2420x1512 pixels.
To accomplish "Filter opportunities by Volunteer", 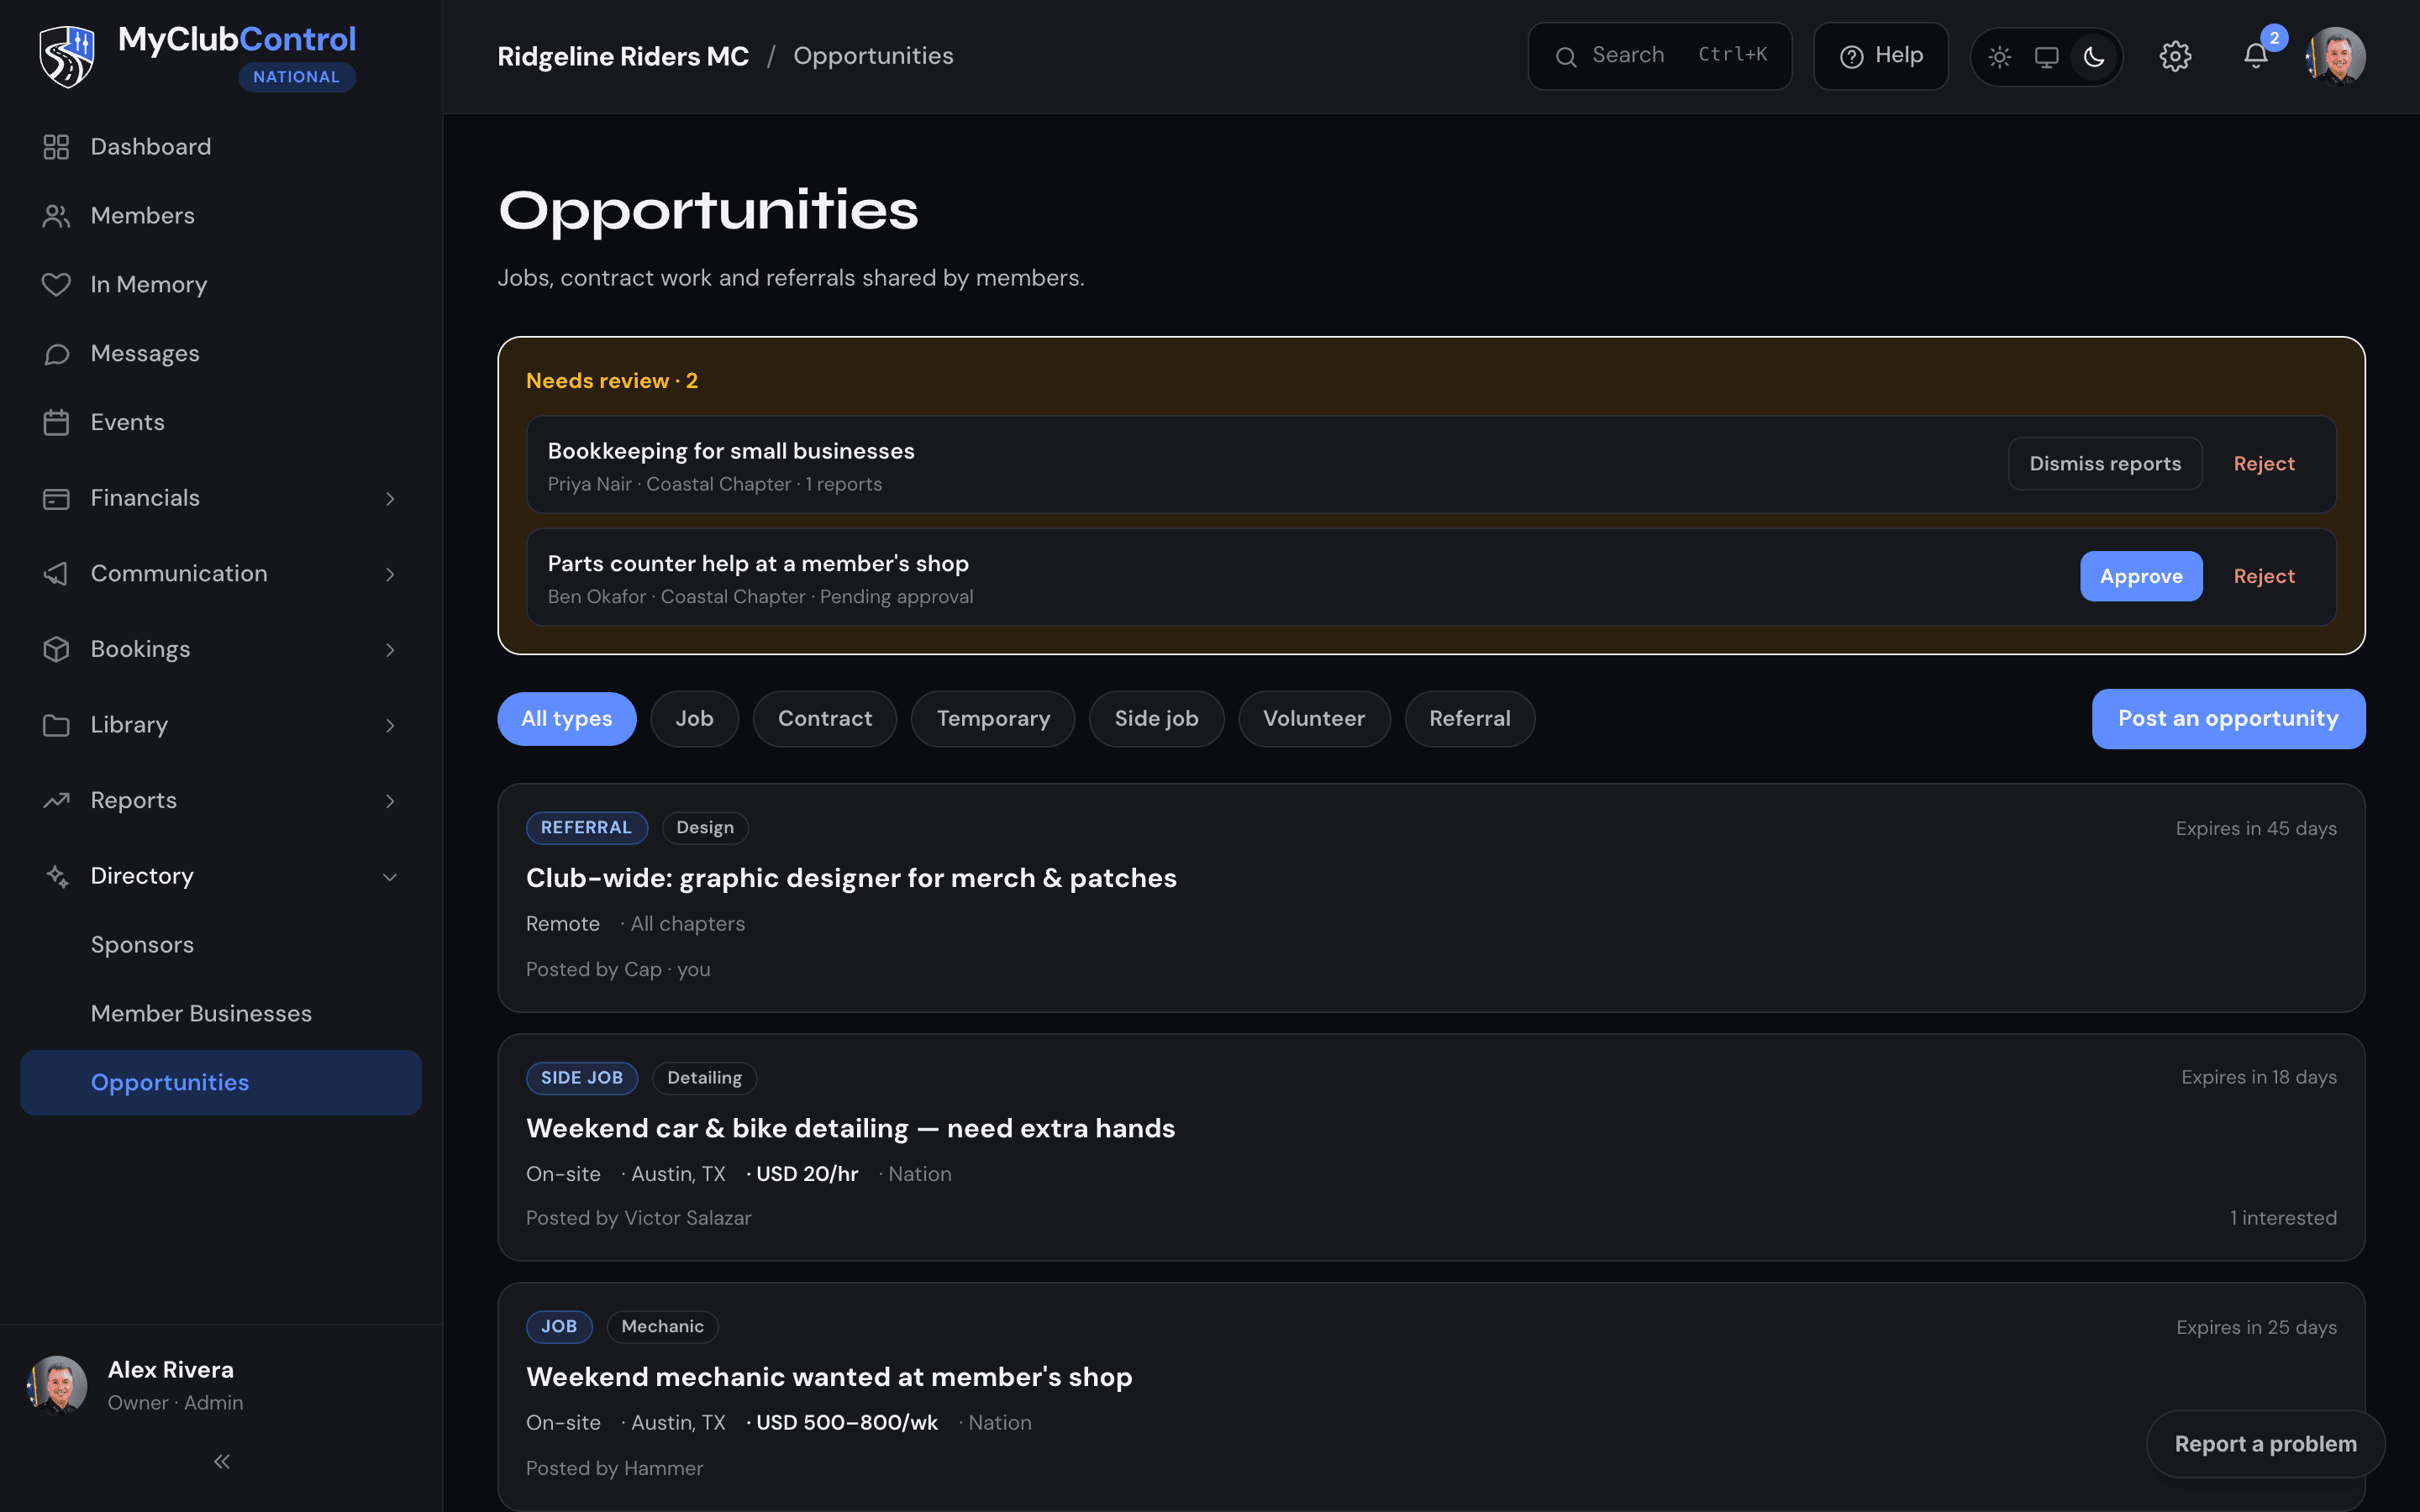I will [1313, 719].
